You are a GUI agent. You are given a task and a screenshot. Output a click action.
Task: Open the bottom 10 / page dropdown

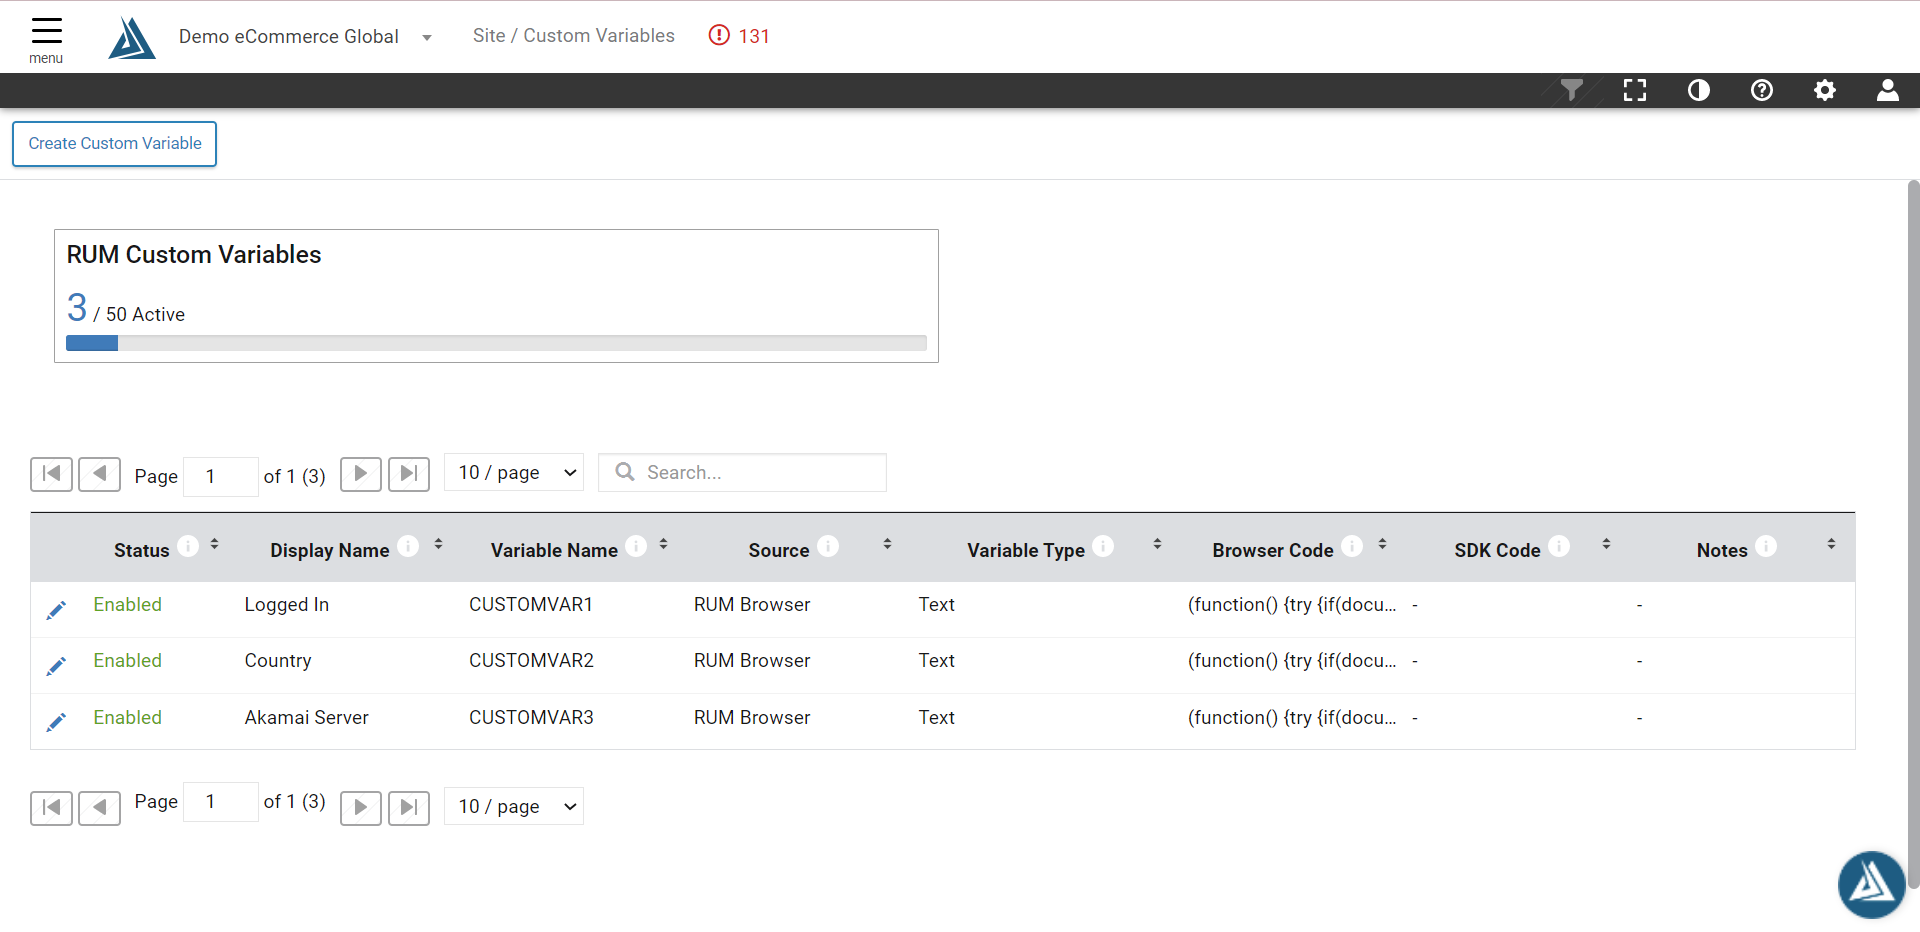click(x=514, y=806)
